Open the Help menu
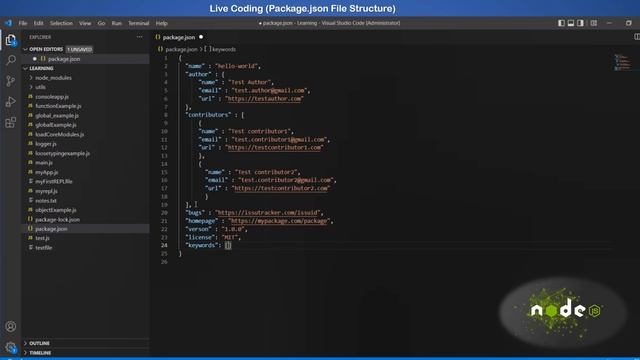640x360 pixels. click(x=162, y=23)
